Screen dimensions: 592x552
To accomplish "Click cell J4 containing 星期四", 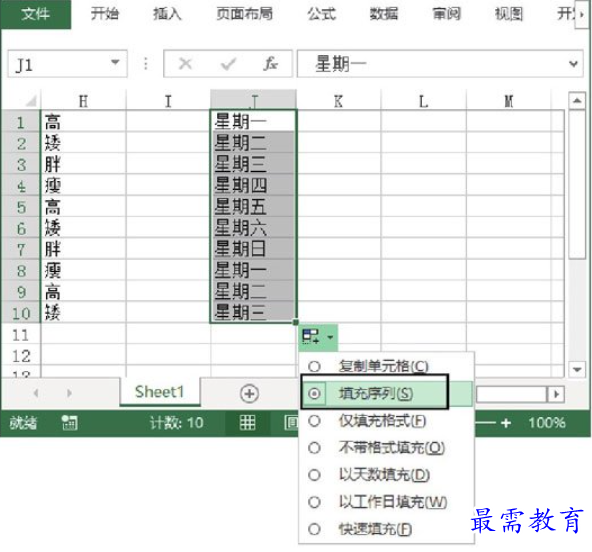I will (x=253, y=185).
